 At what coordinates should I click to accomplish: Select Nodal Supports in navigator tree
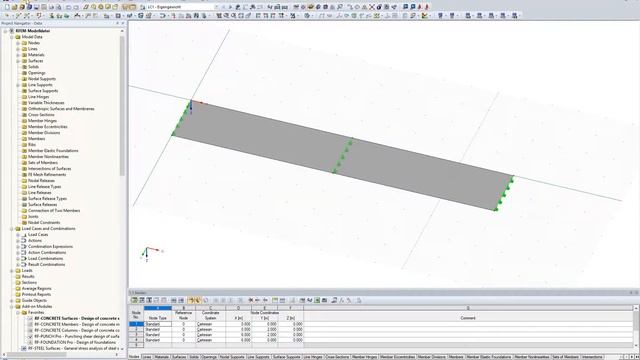click(42, 79)
